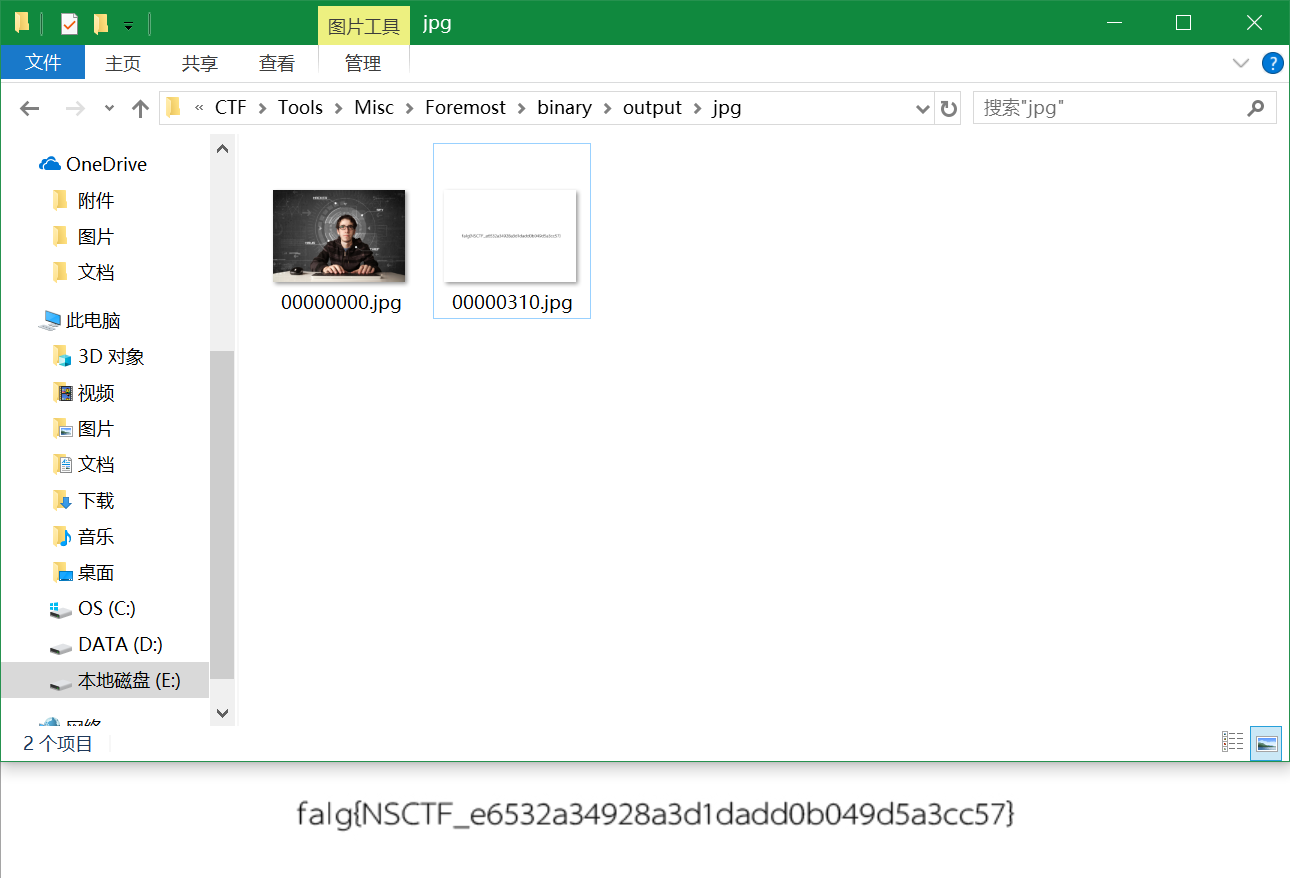Click the up arrow to go to parent folder
Image resolution: width=1290 pixels, height=878 pixels.
pos(139,108)
